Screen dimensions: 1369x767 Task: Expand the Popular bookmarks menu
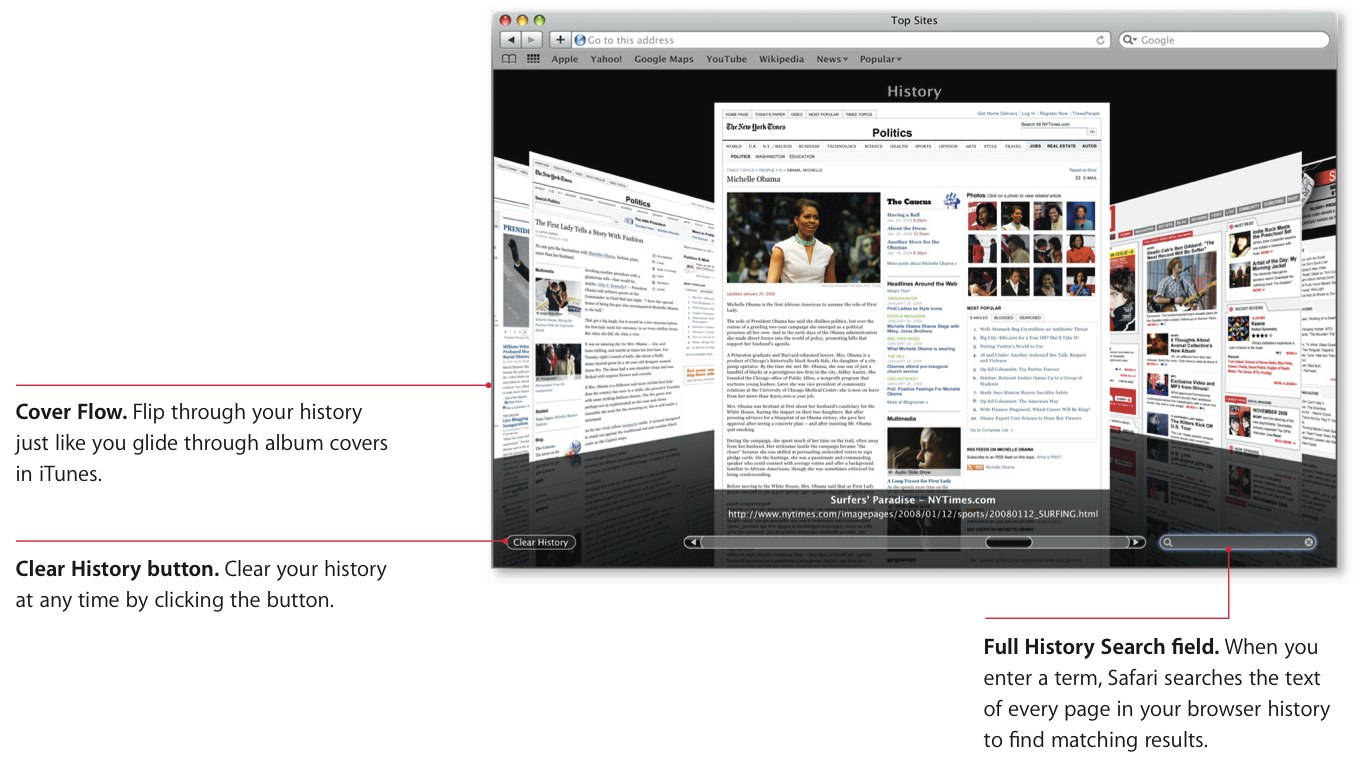coord(881,59)
